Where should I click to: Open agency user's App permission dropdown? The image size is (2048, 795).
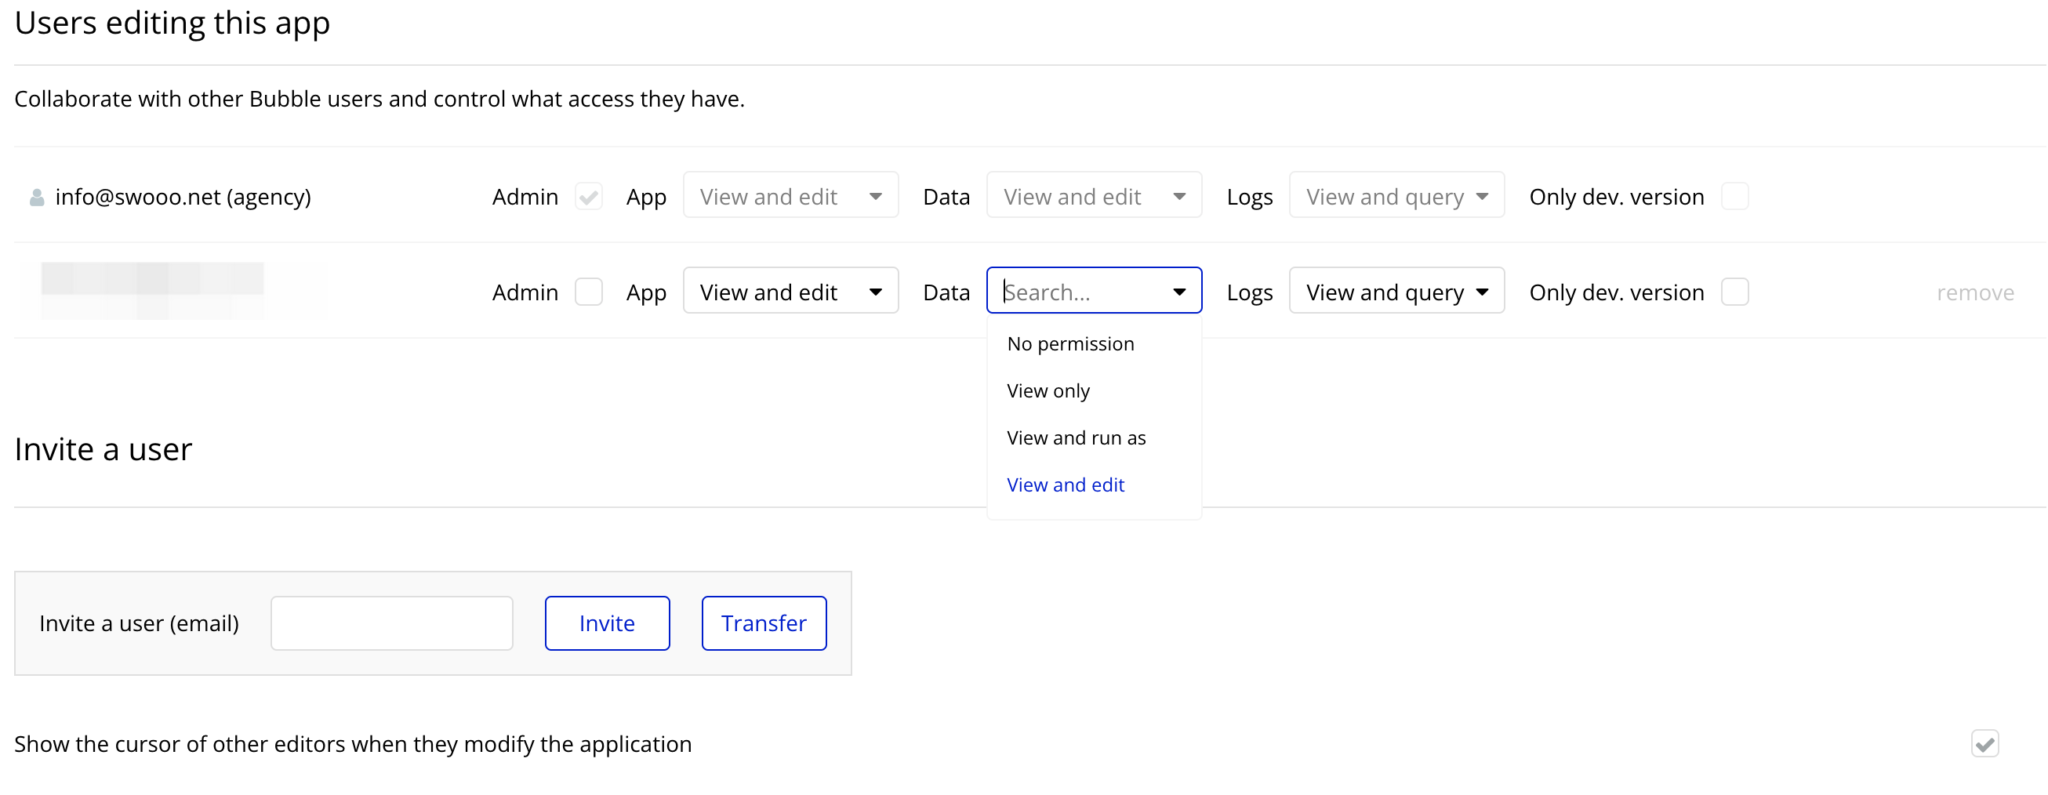pyautogui.click(x=790, y=197)
